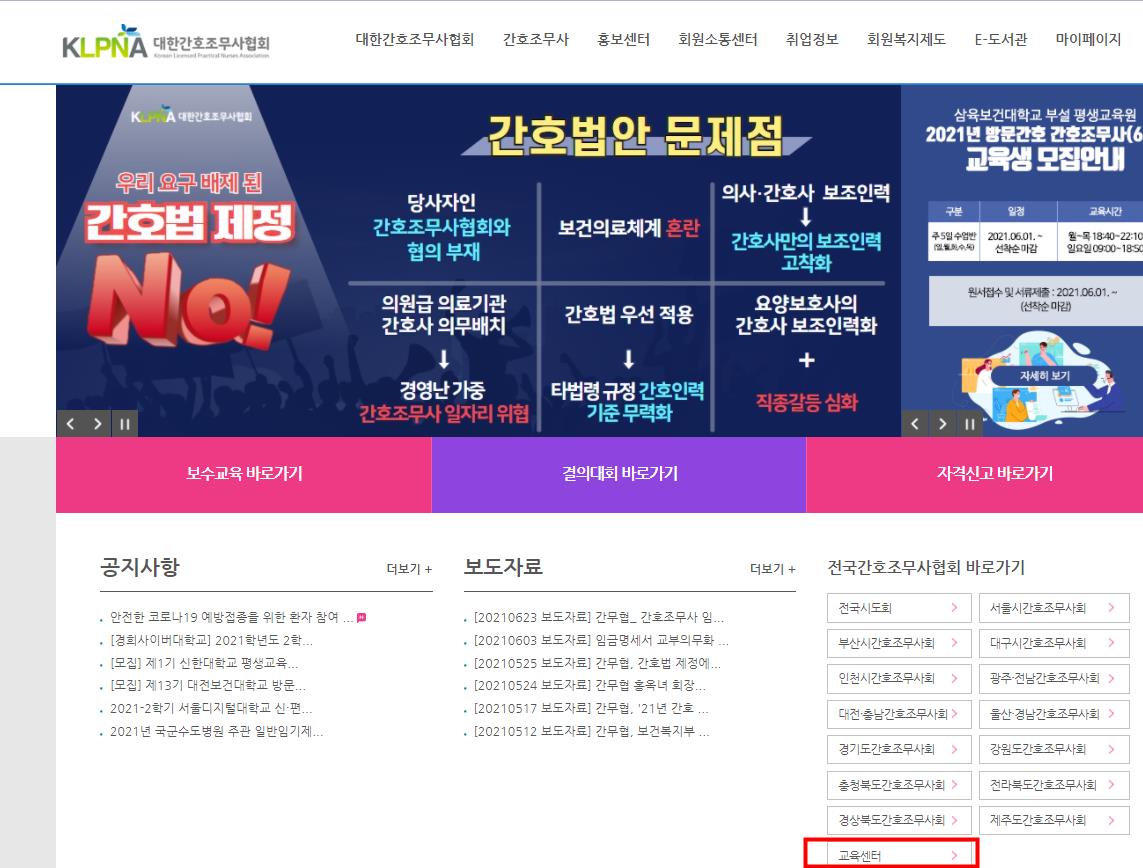This screenshot has height=868, width=1143.
Task: Open notice [모집] 제13기 대전보건대학교 방문
Action: pos(208,686)
